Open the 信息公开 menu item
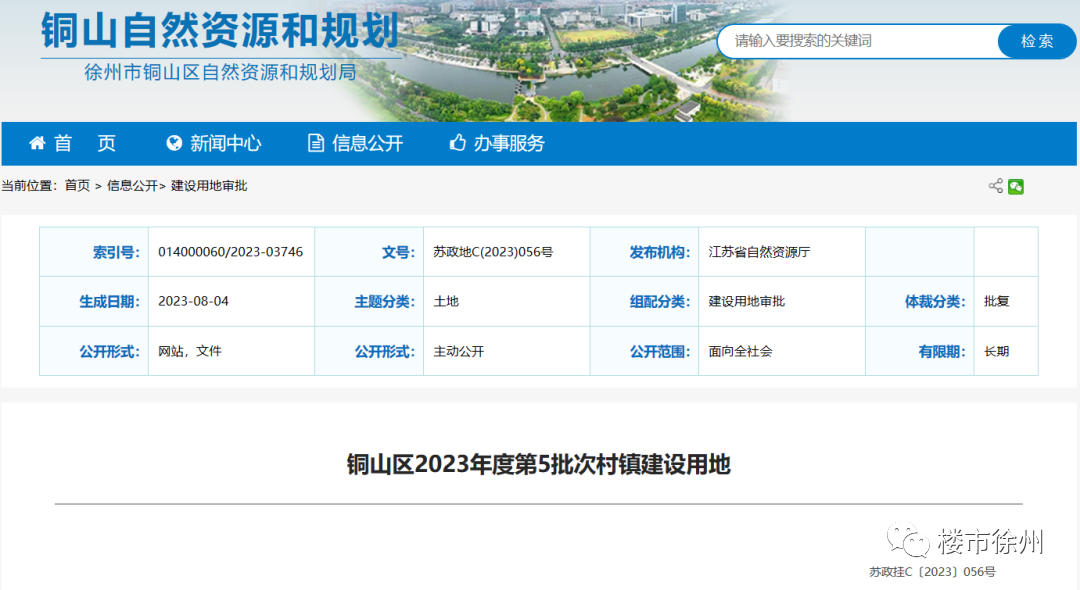Viewport: 1080px width, 590px height. pyautogui.click(x=368, y=143)
